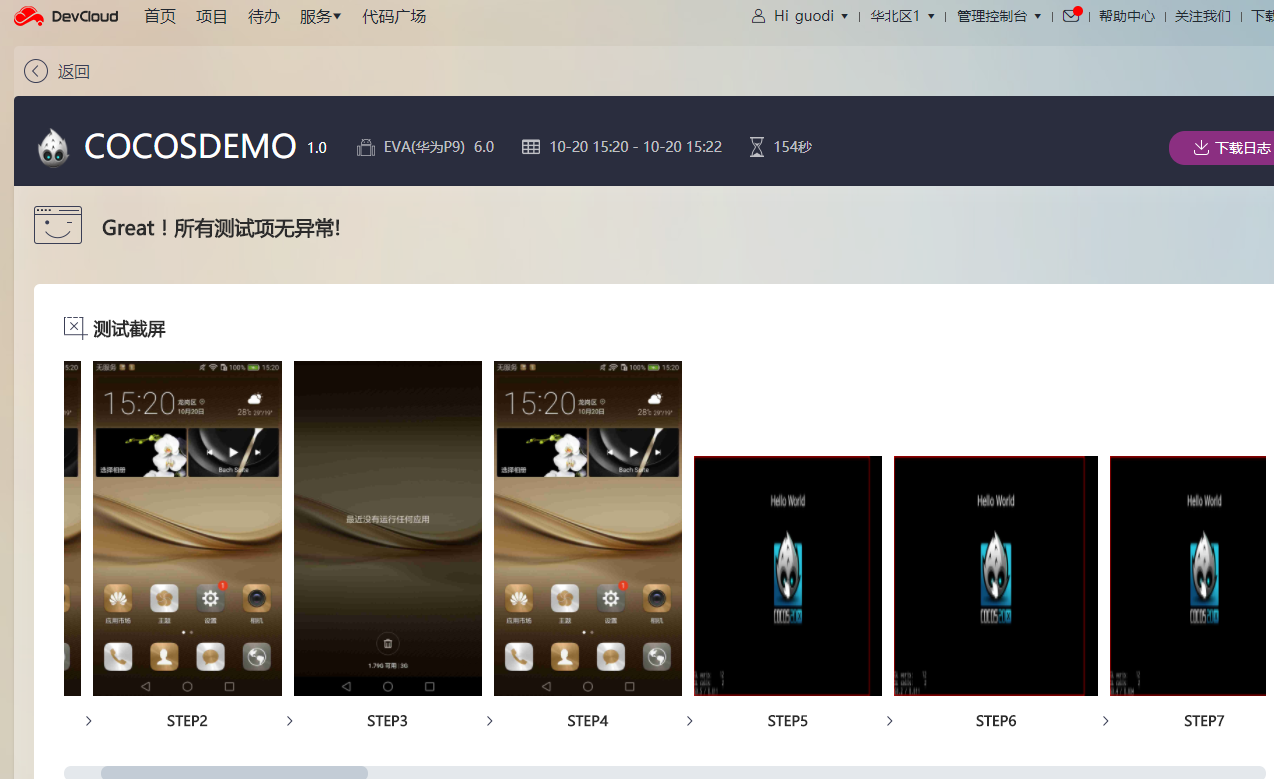
Task: Open the STEP6 Hello World screenshot
Action: point(996,575)
